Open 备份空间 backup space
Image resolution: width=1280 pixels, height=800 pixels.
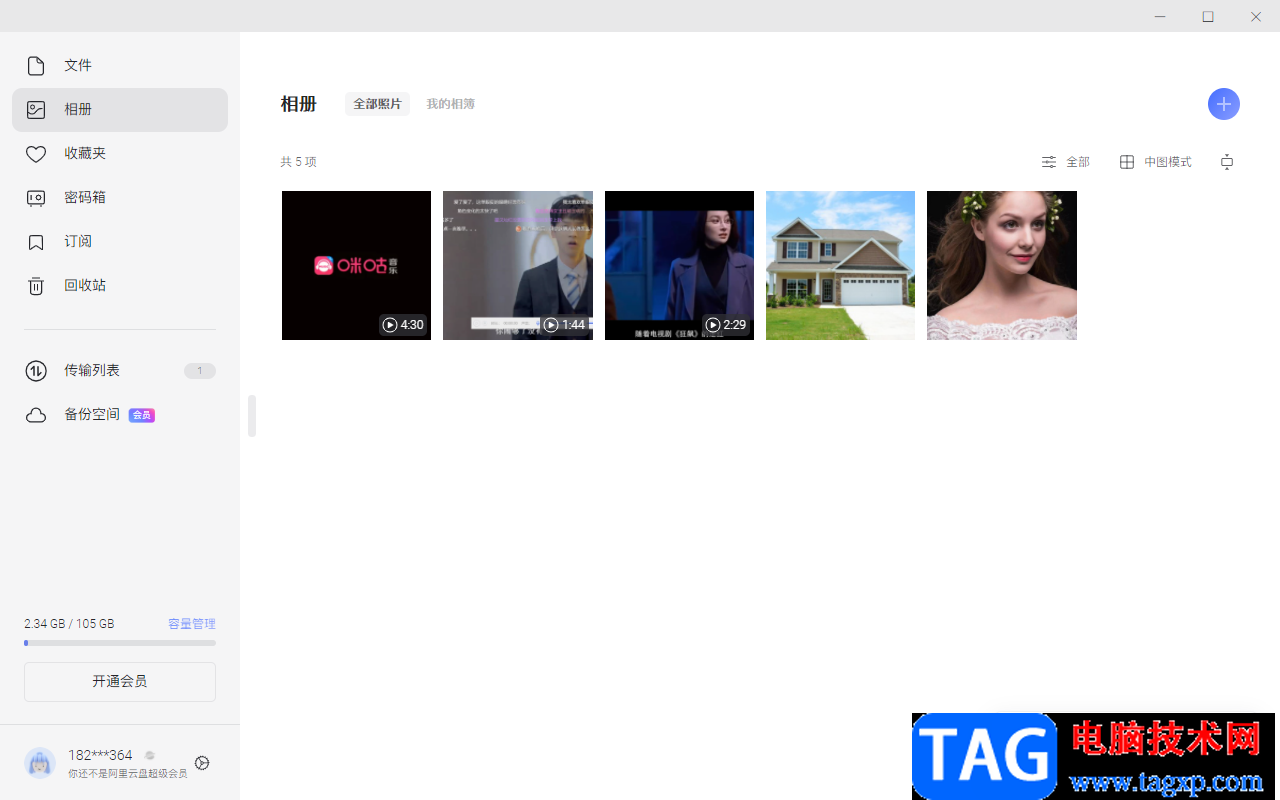pos(120,415)
